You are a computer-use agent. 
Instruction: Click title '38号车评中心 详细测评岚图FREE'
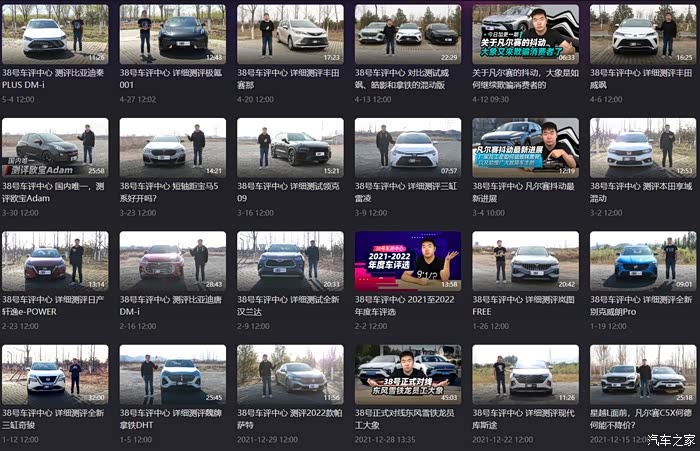(x=524, y=305)
